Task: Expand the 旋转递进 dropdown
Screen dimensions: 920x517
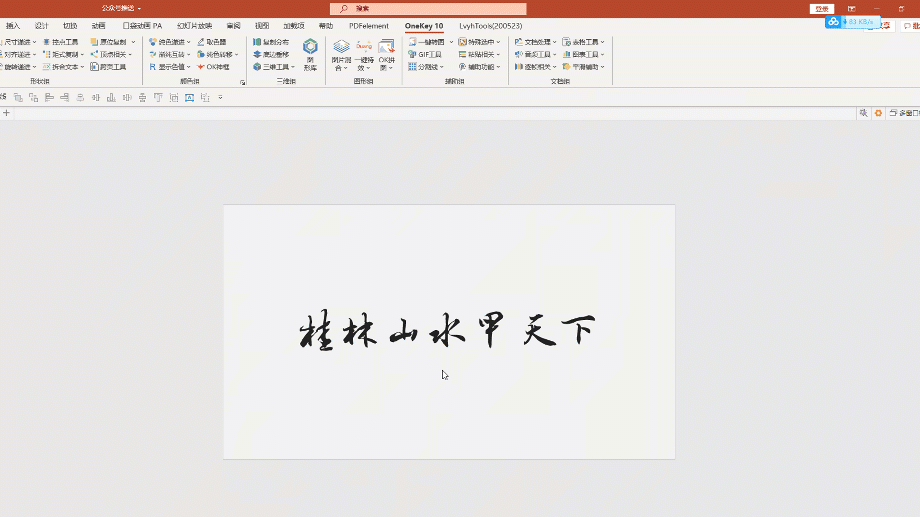Action: click(34, 67)
